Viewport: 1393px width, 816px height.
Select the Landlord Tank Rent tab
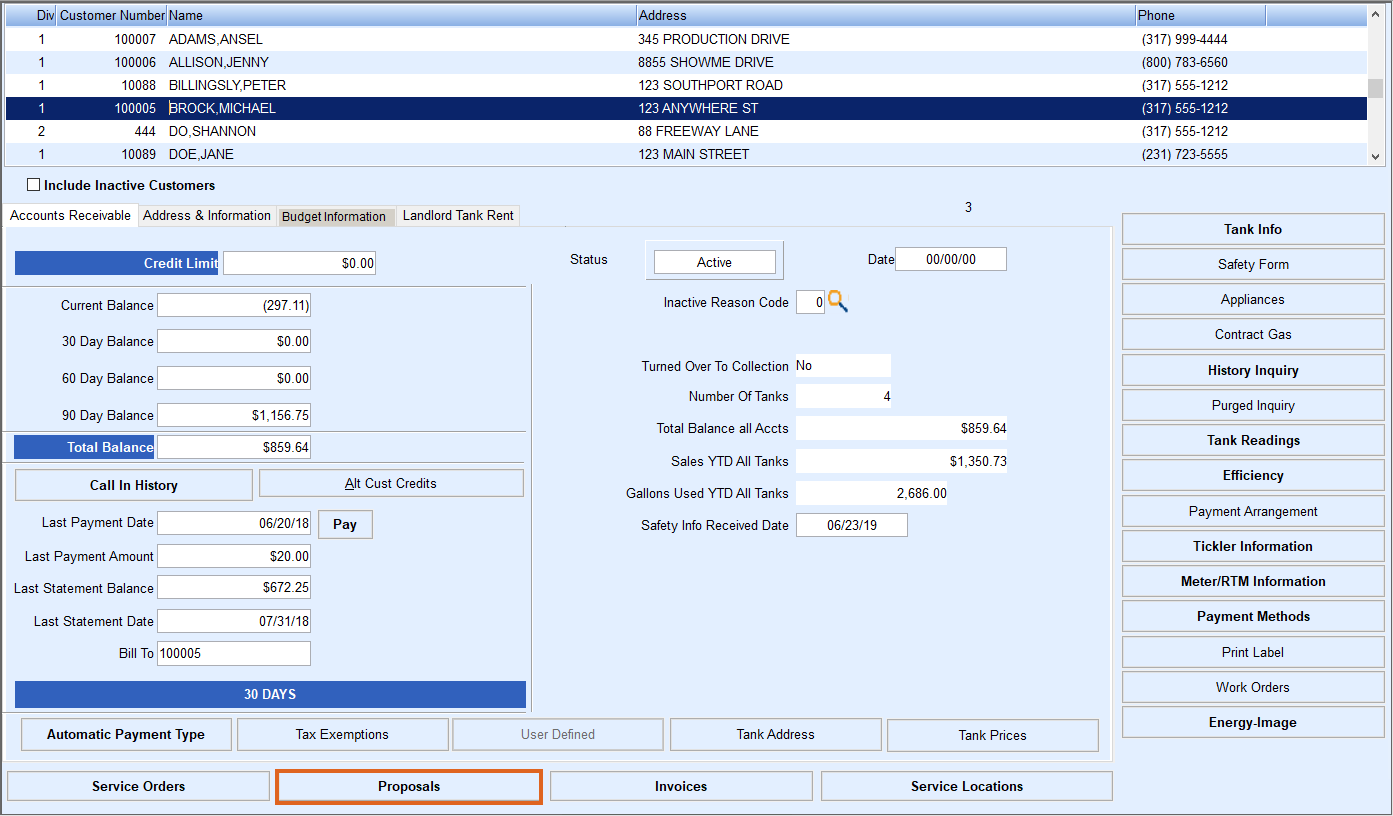pos(458,216)
